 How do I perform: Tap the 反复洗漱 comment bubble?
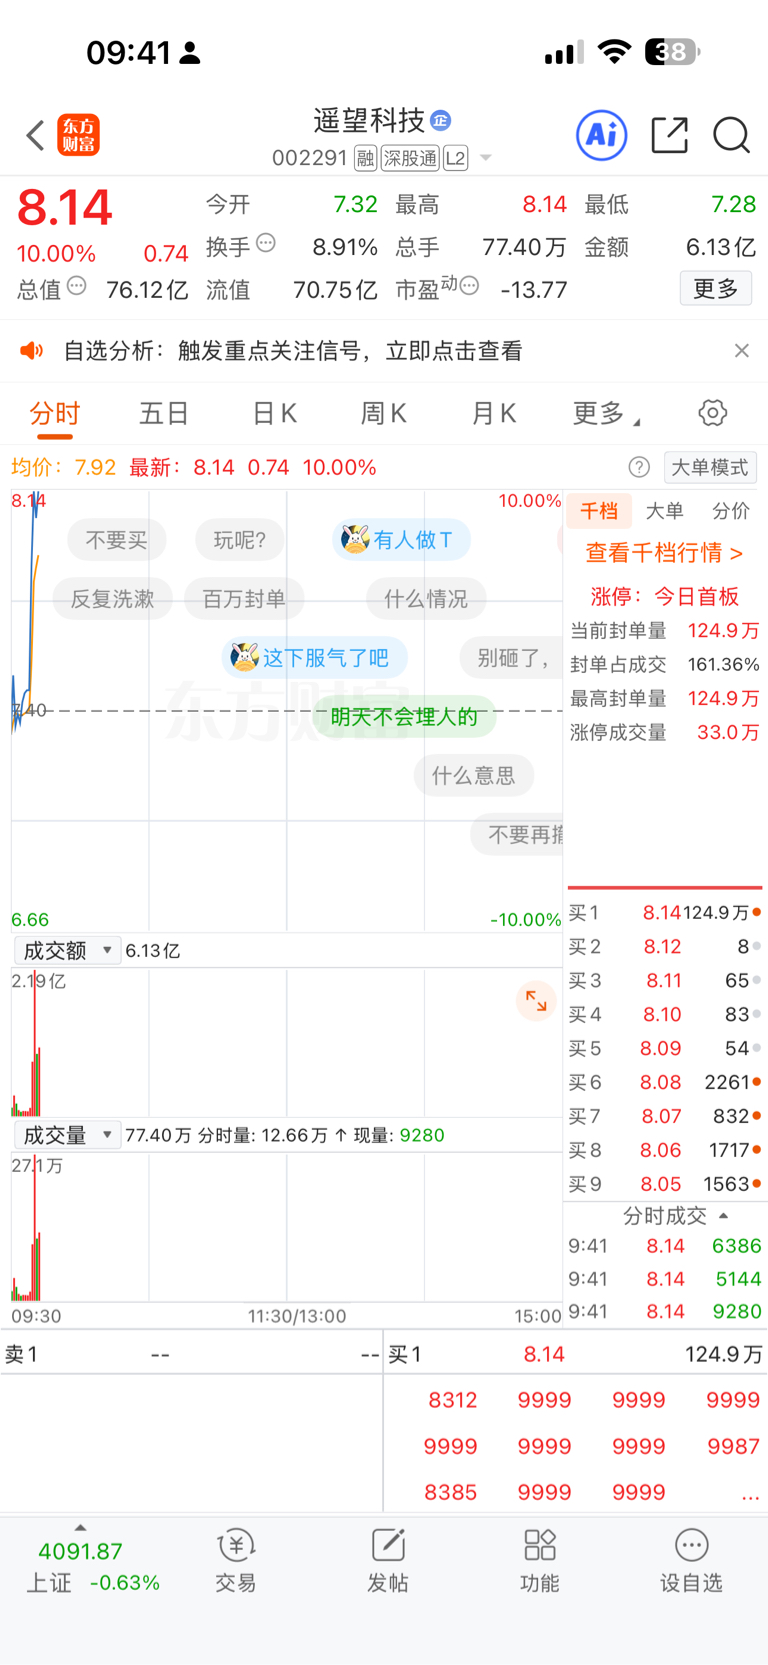tap(112, 599)
